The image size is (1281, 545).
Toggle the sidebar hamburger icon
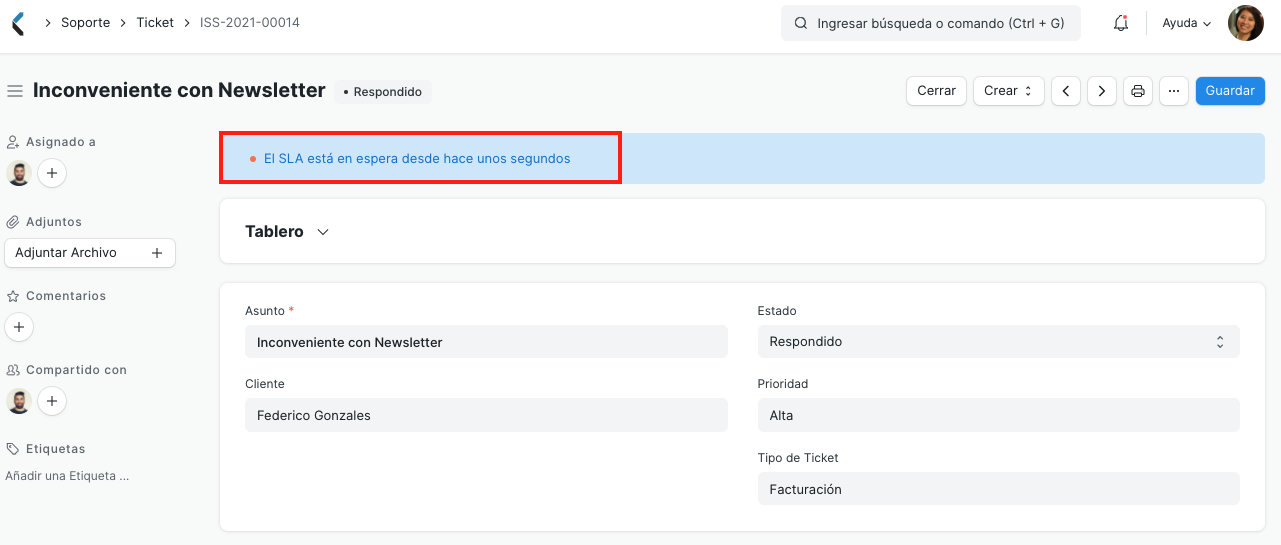coord(15,91)
